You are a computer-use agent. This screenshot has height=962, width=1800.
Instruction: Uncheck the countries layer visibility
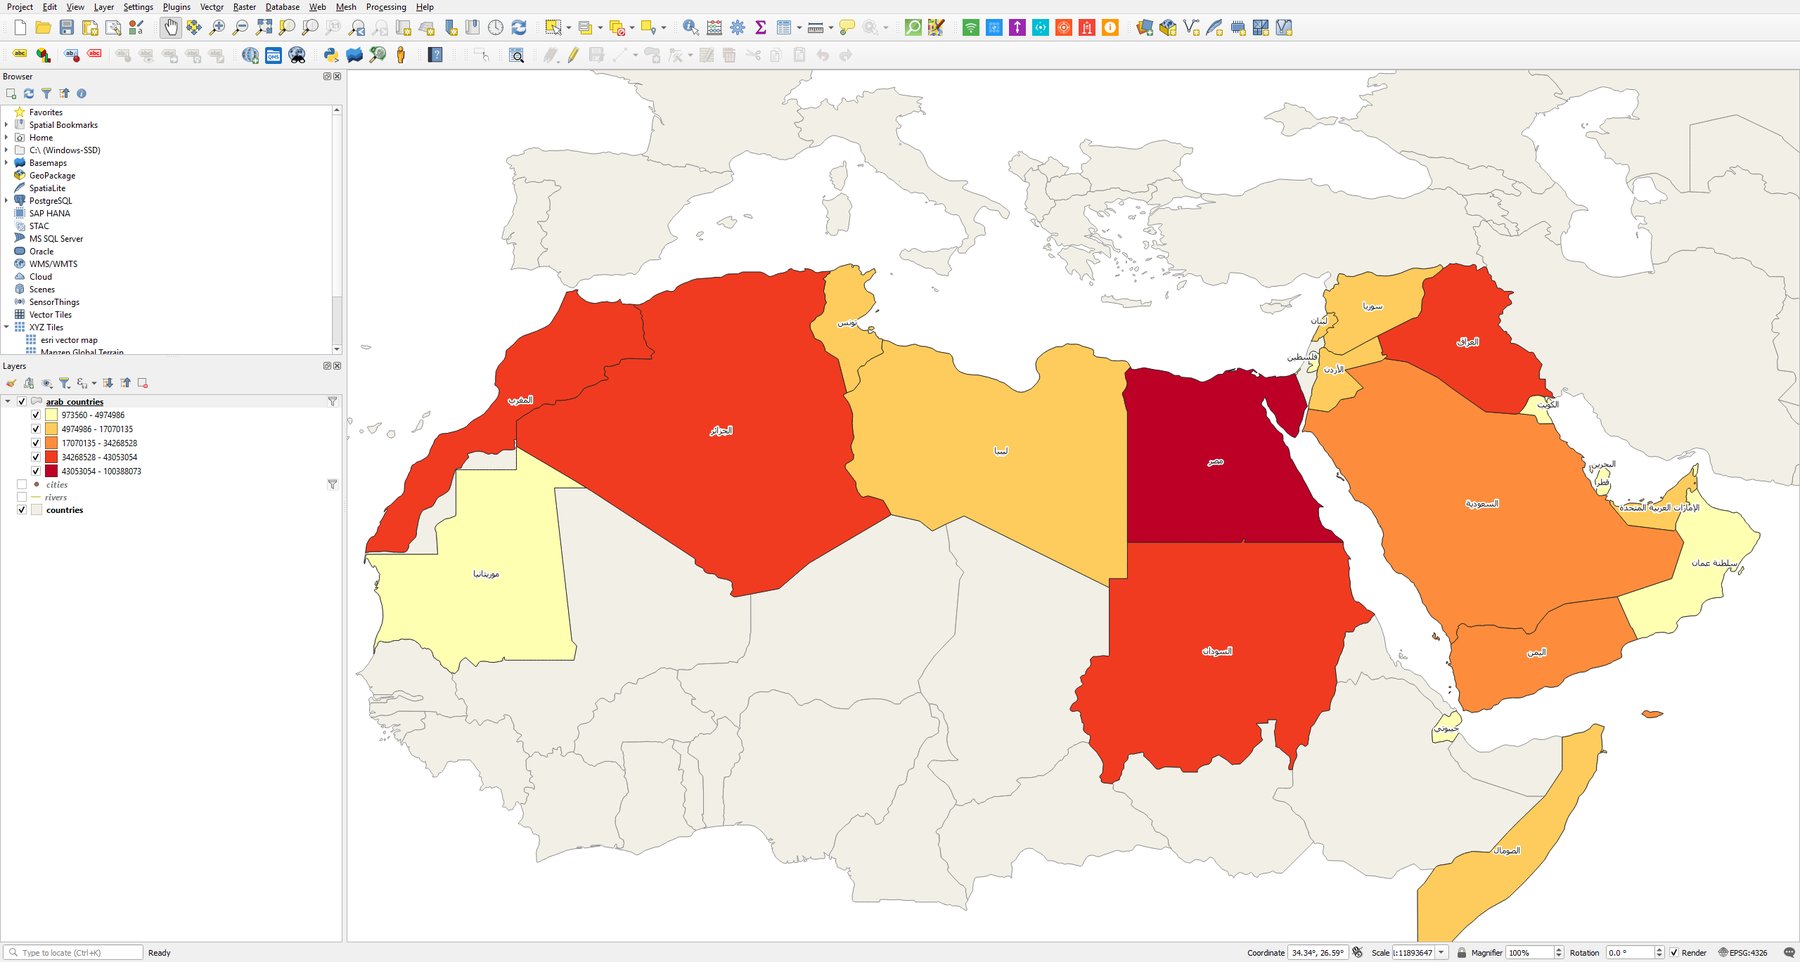[x=22, y=510]
